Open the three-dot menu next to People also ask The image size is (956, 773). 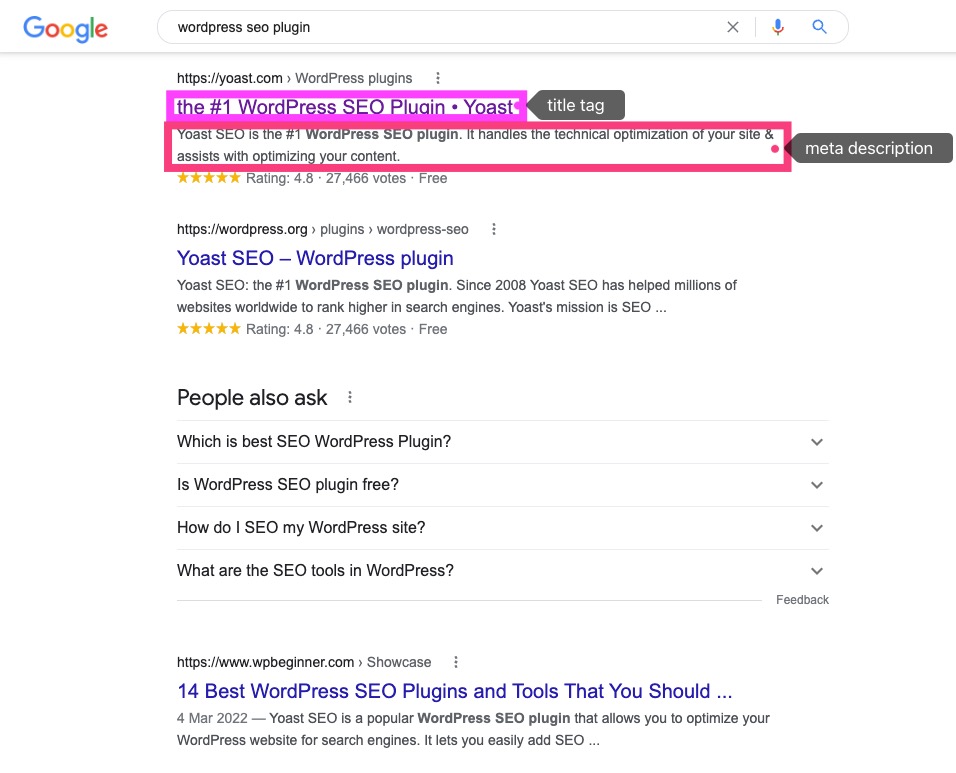(x=349, y=397)
